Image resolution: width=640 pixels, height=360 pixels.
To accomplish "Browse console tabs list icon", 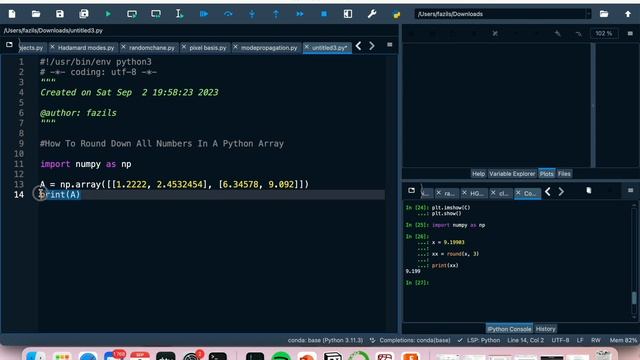I will [411, 191].
